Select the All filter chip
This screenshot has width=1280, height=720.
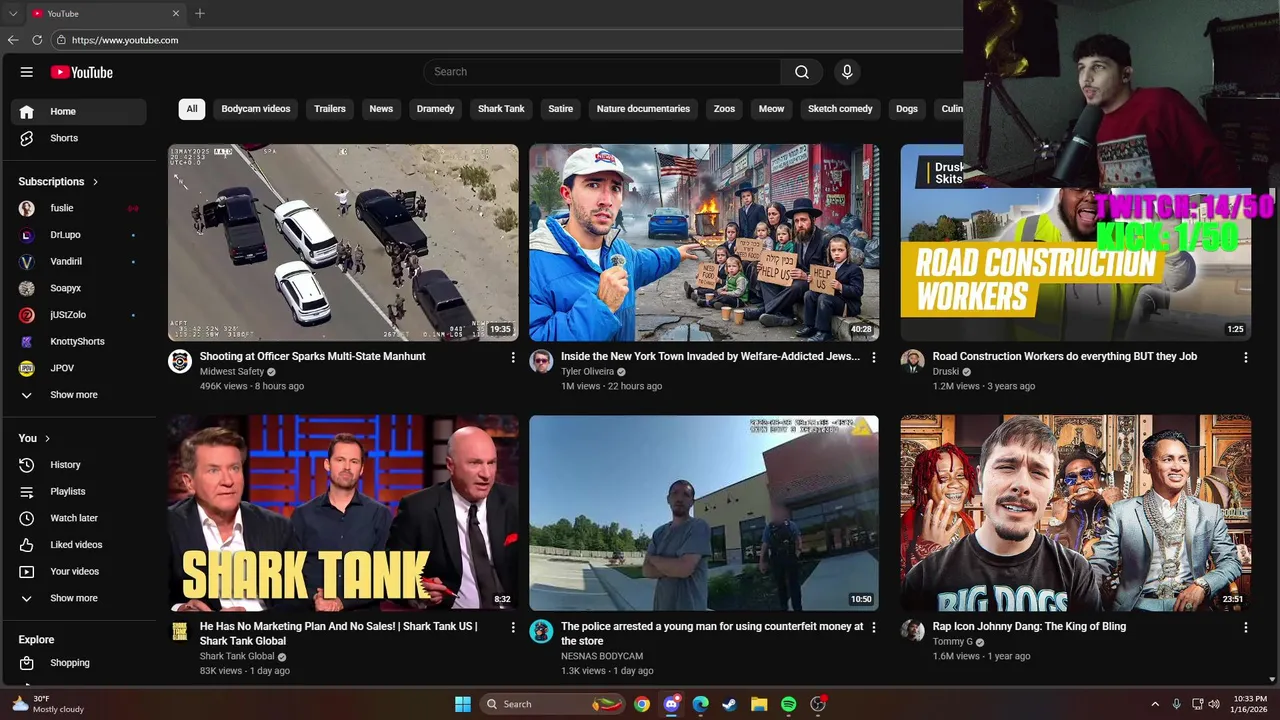click(192, 109)
